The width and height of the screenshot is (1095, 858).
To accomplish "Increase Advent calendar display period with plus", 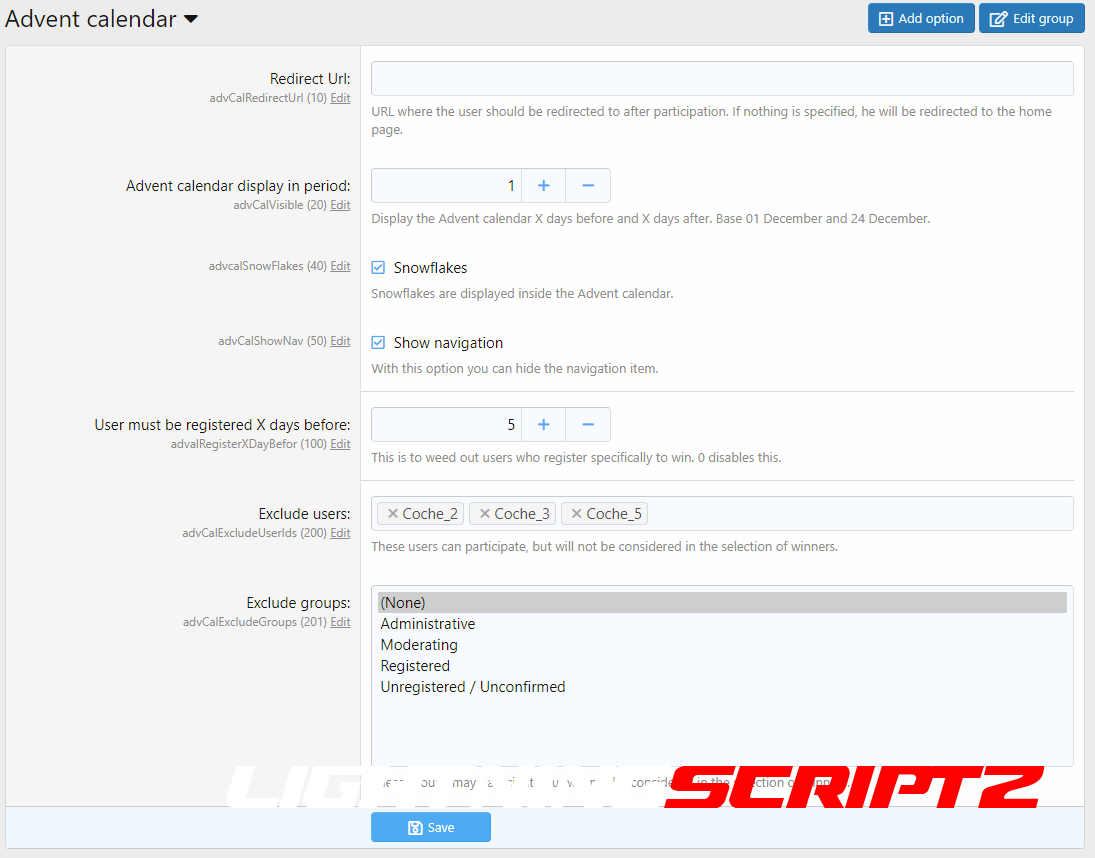I will tap(544, 186).
